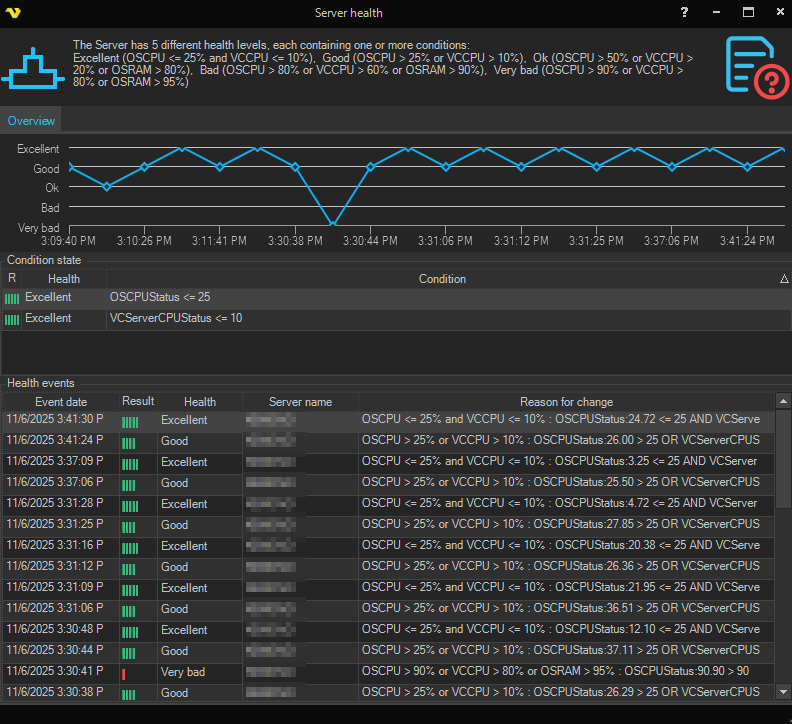Switch to the Overview tab

click(31, 121)
